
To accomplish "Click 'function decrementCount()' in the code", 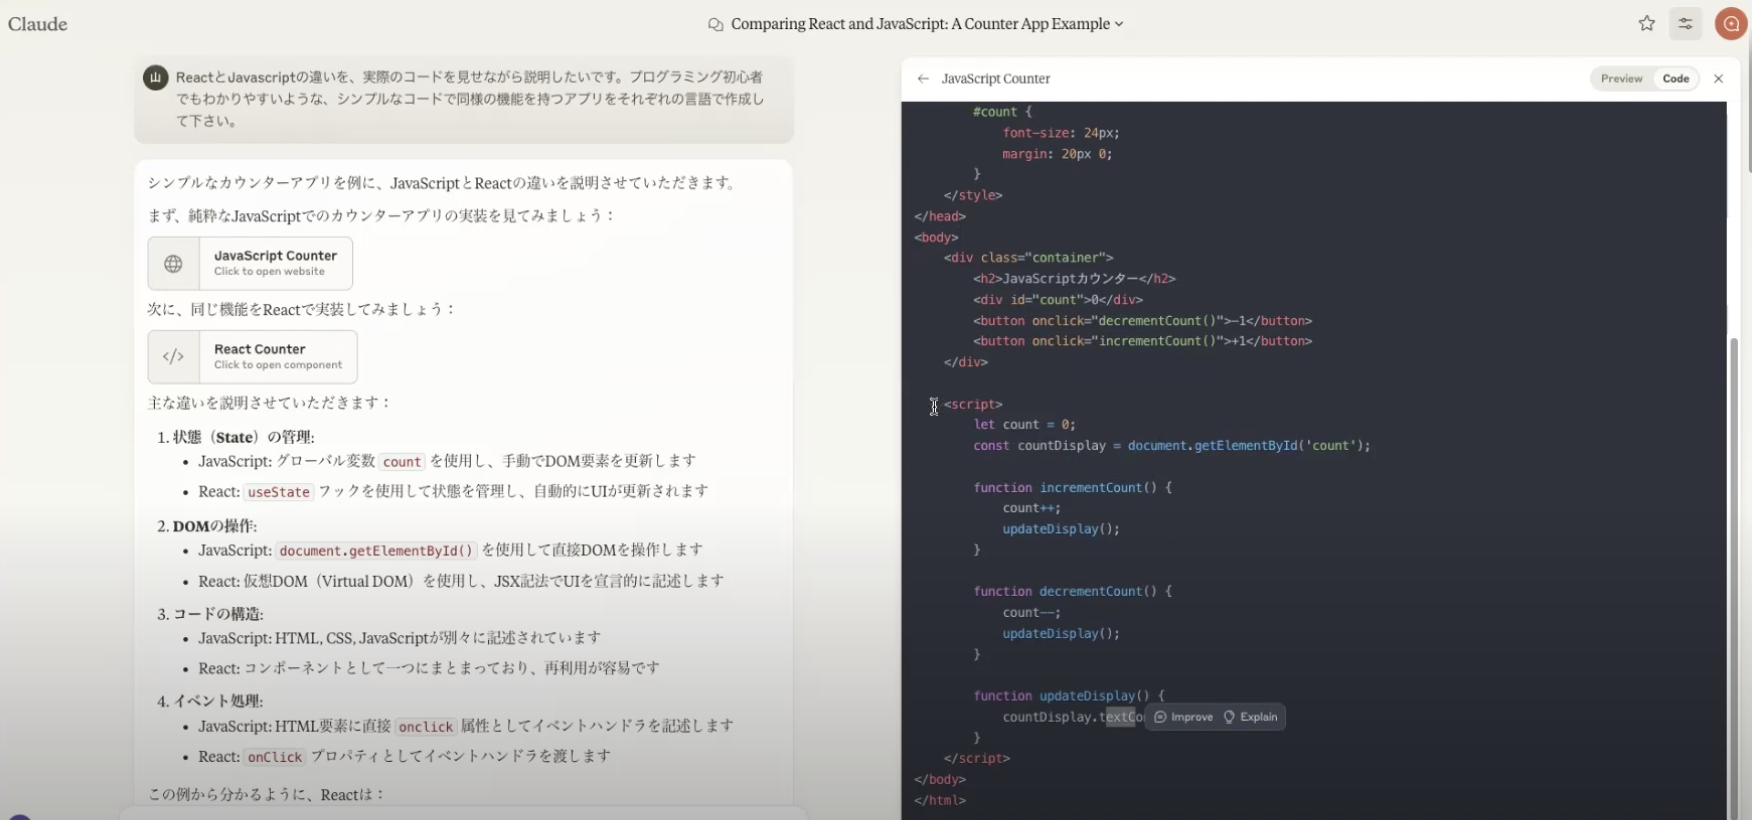I will (1065, 592).
